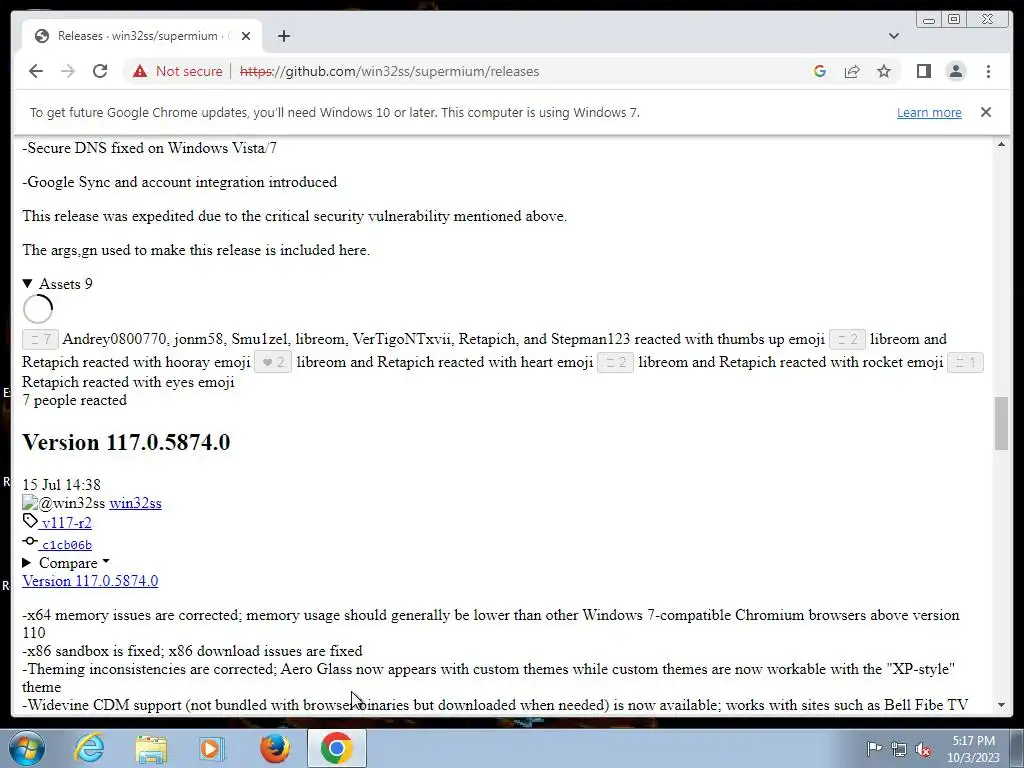
Task: Click the hooray reaction count 2
Action: [x=848, y=340]
